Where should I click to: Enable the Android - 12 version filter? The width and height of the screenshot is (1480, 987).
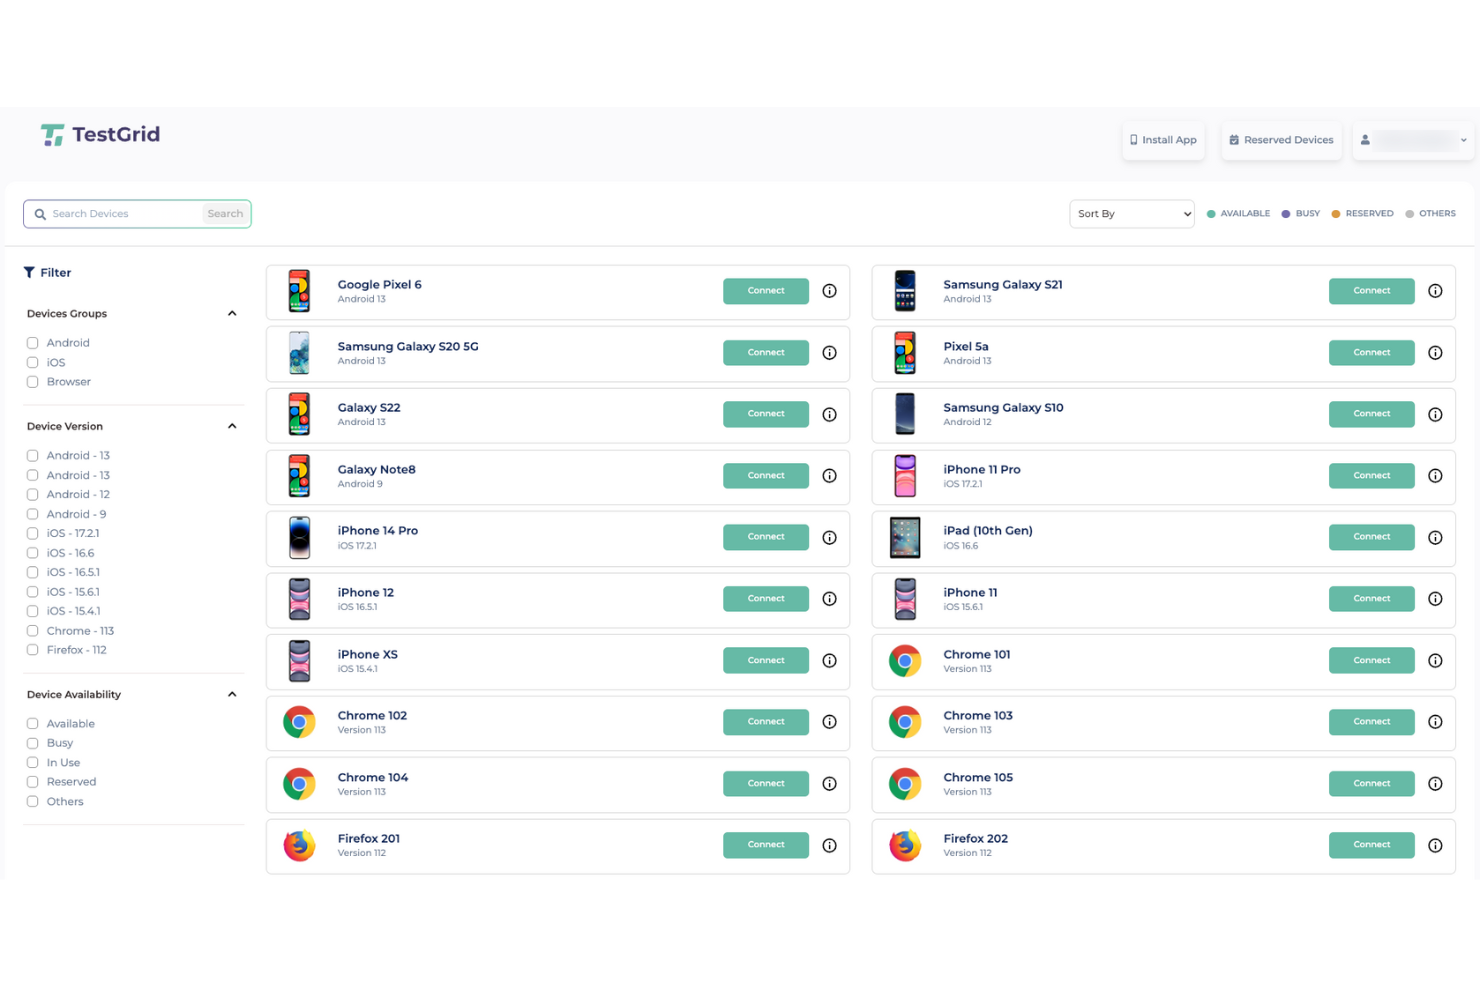coord(32,494)
